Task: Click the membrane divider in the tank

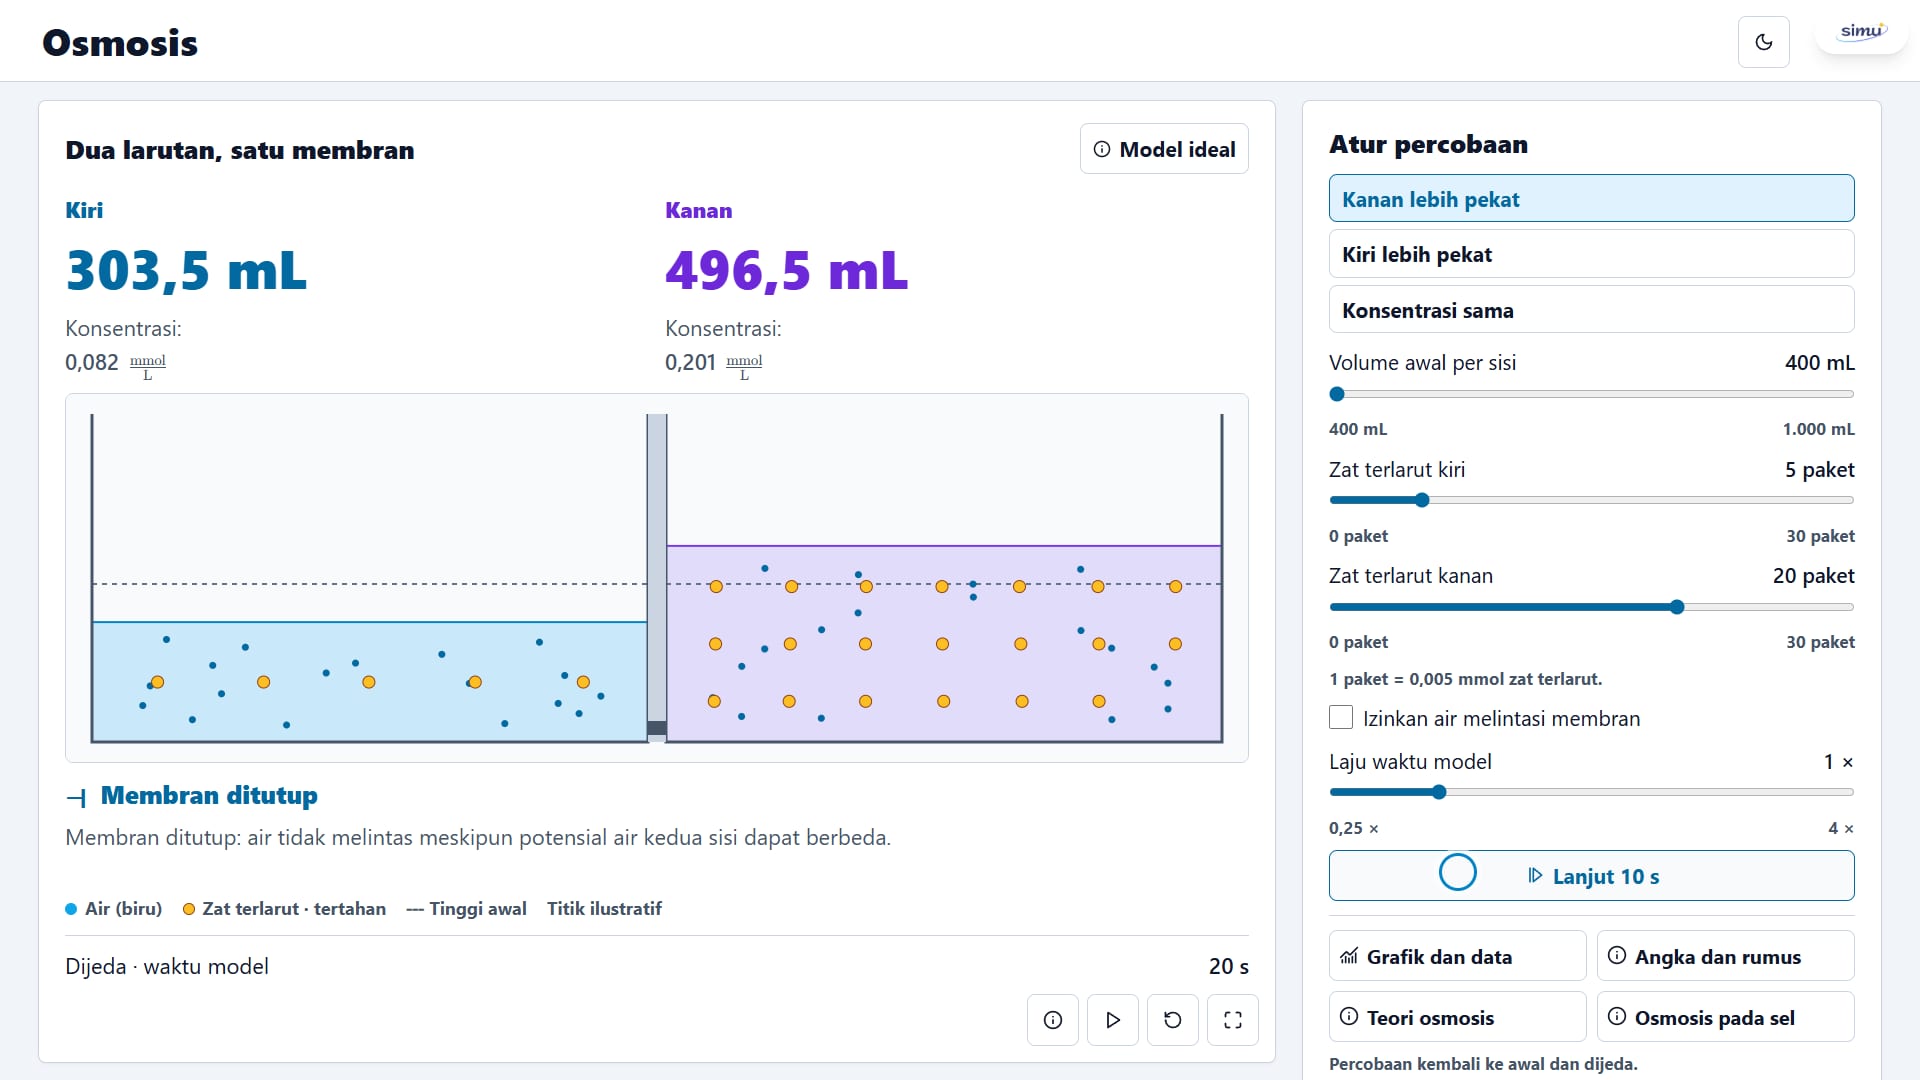Action: click(657, 578)
